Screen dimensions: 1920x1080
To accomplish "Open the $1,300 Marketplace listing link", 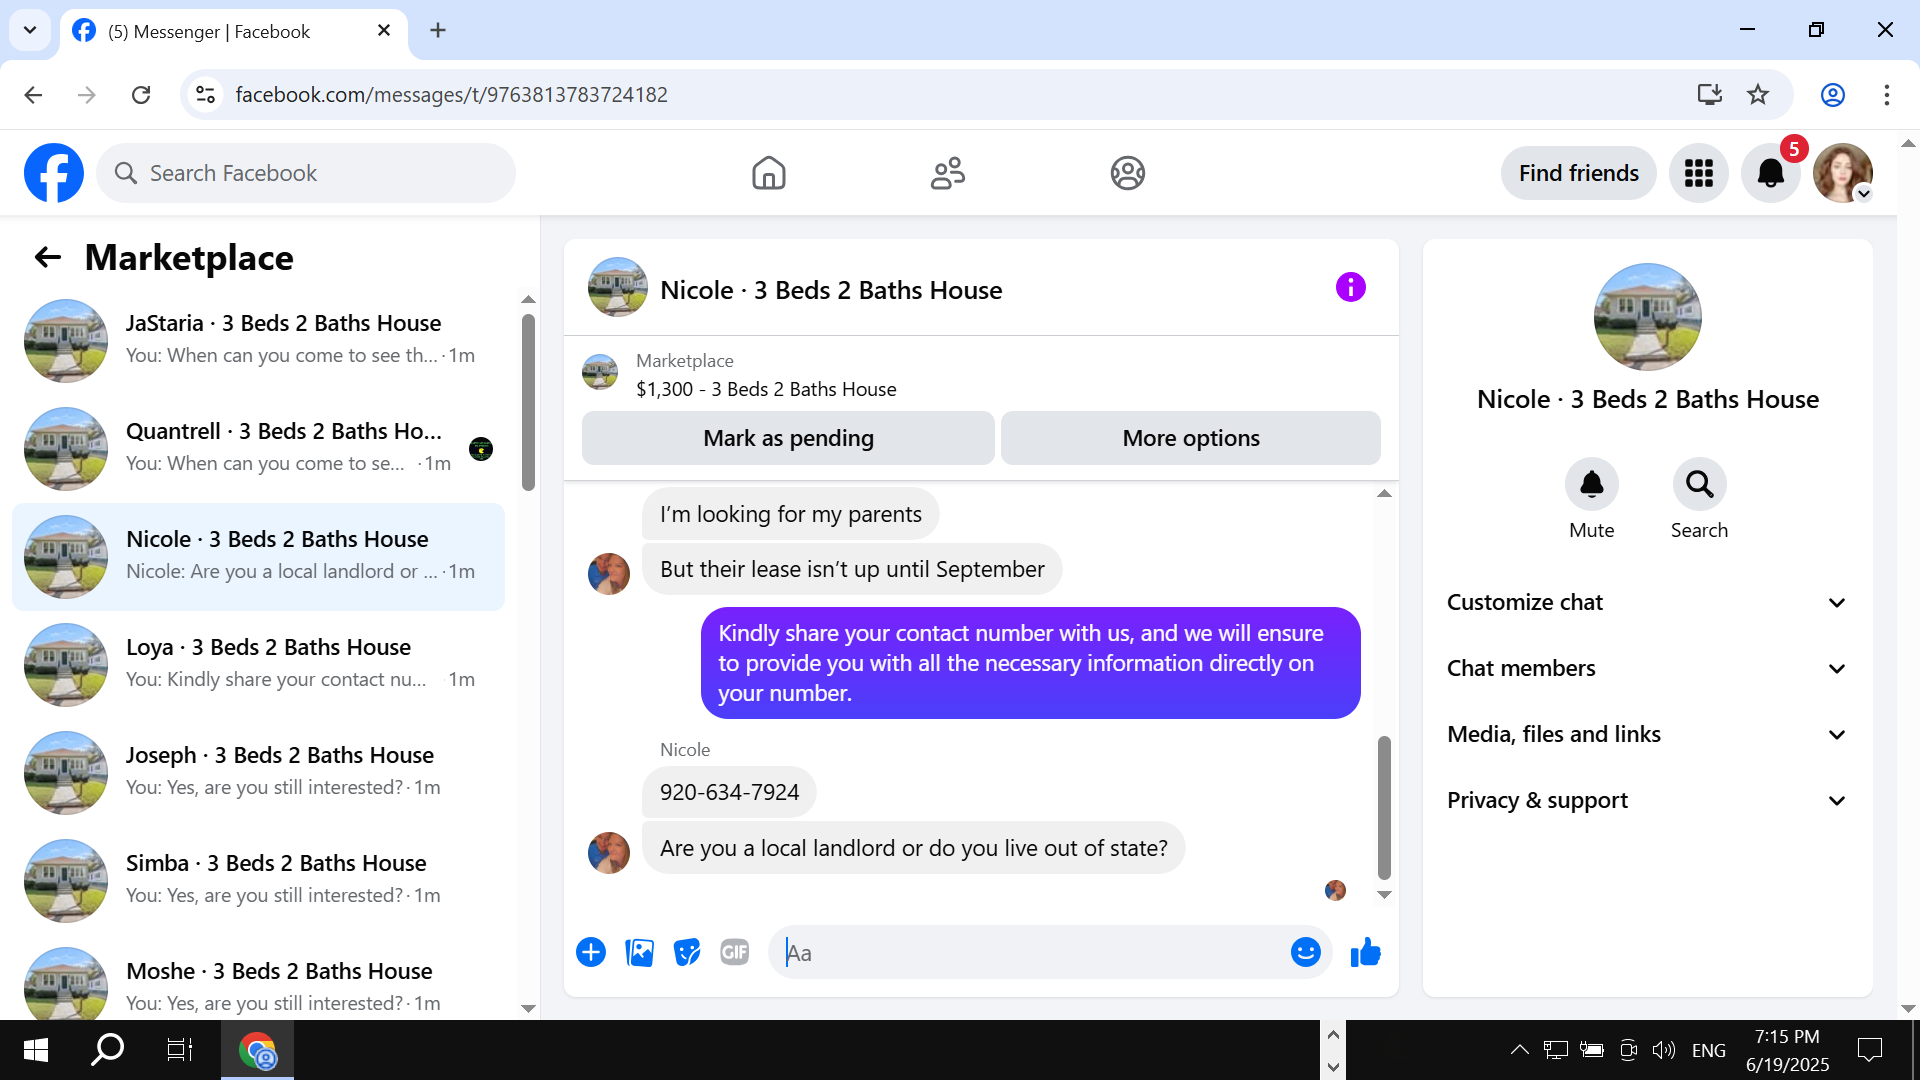I will (x=766, y=389).
